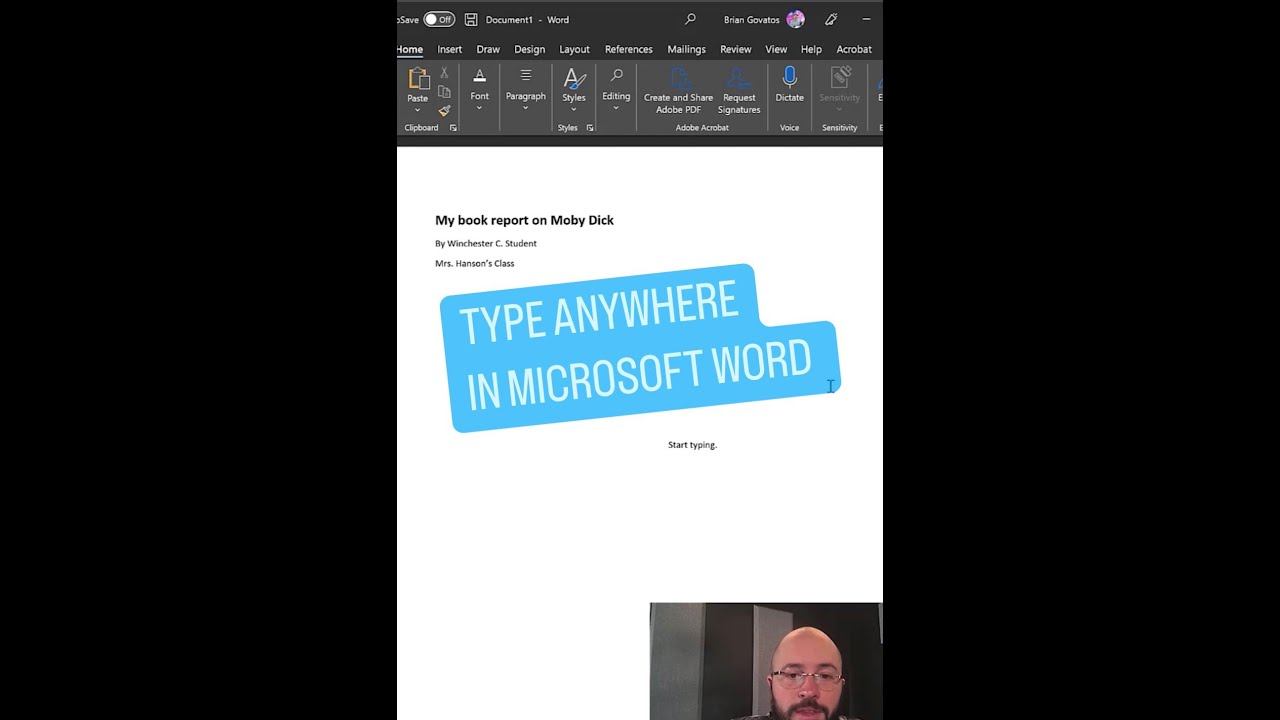This screenshot has width=1280, height=720.
Task: Click the Copy icon
Action: click(444, 92)
